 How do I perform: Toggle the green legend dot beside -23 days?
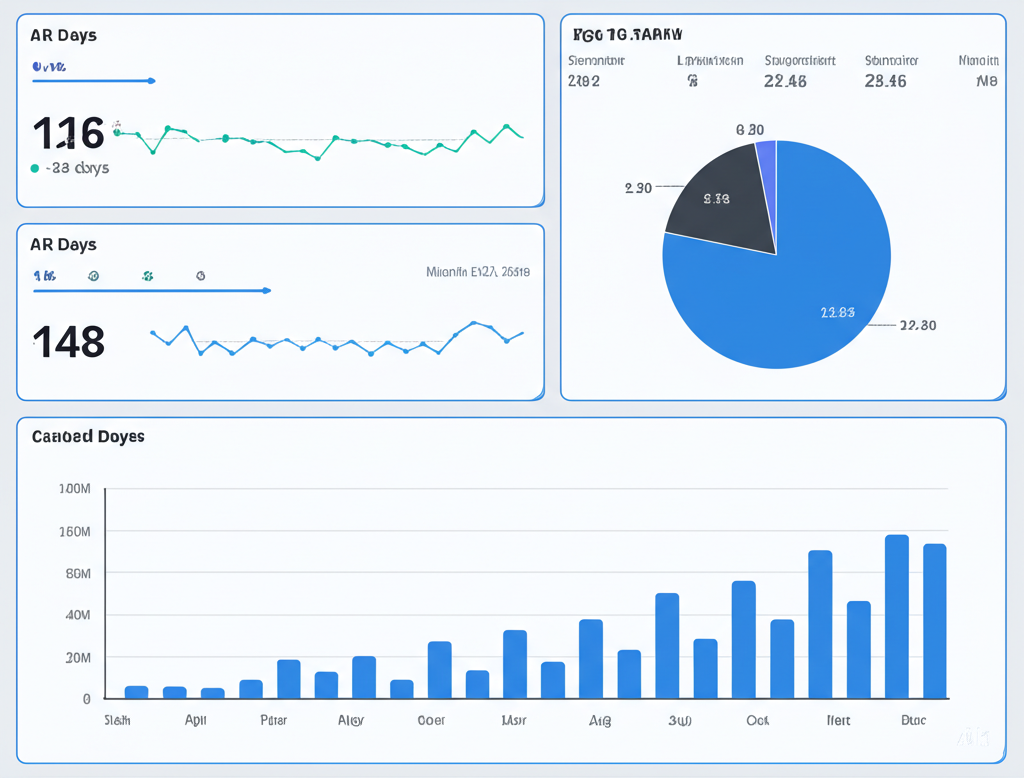coord(35,168)
